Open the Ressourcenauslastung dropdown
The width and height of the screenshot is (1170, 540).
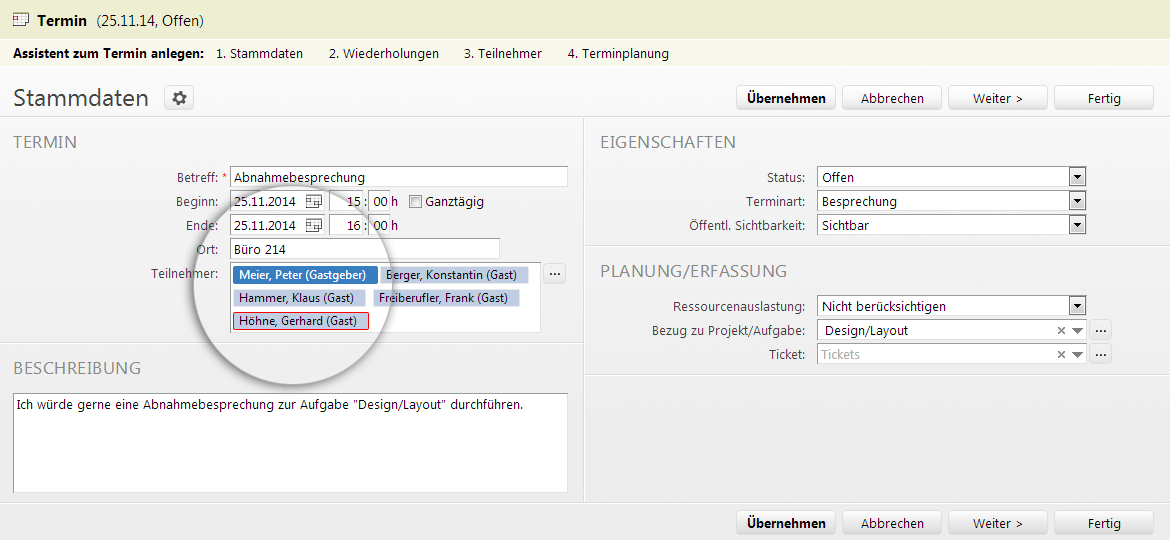(1077, 306)
